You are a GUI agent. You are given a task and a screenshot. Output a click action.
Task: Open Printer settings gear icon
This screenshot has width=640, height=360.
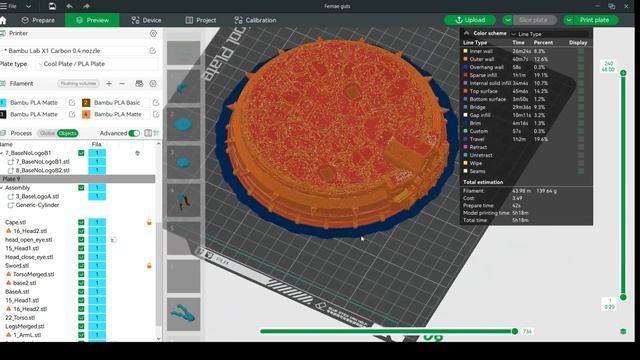point(153,33)
